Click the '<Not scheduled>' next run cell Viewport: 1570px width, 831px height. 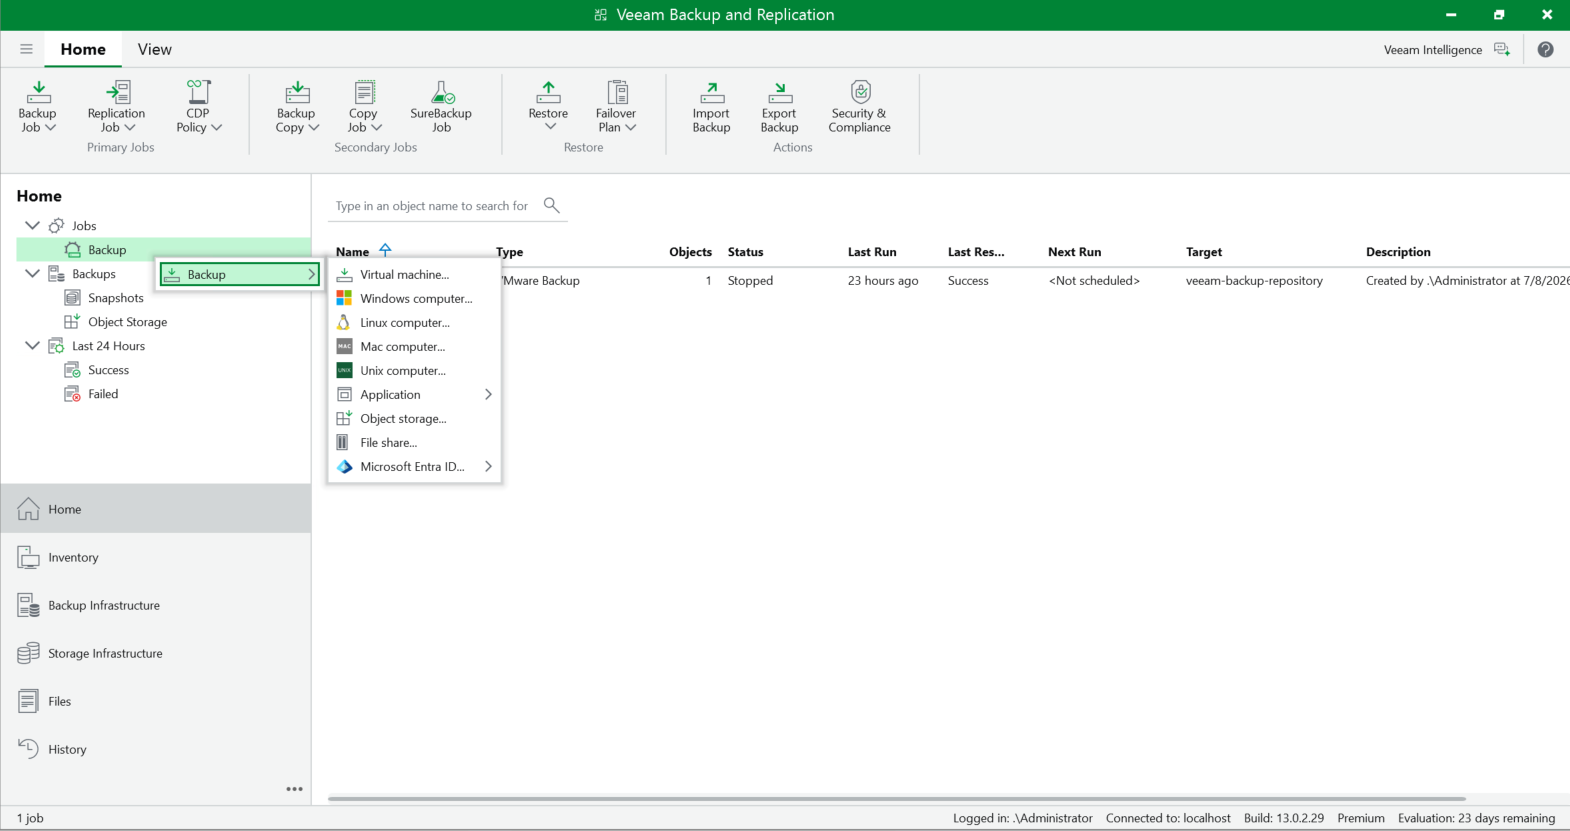[1094, 281]
